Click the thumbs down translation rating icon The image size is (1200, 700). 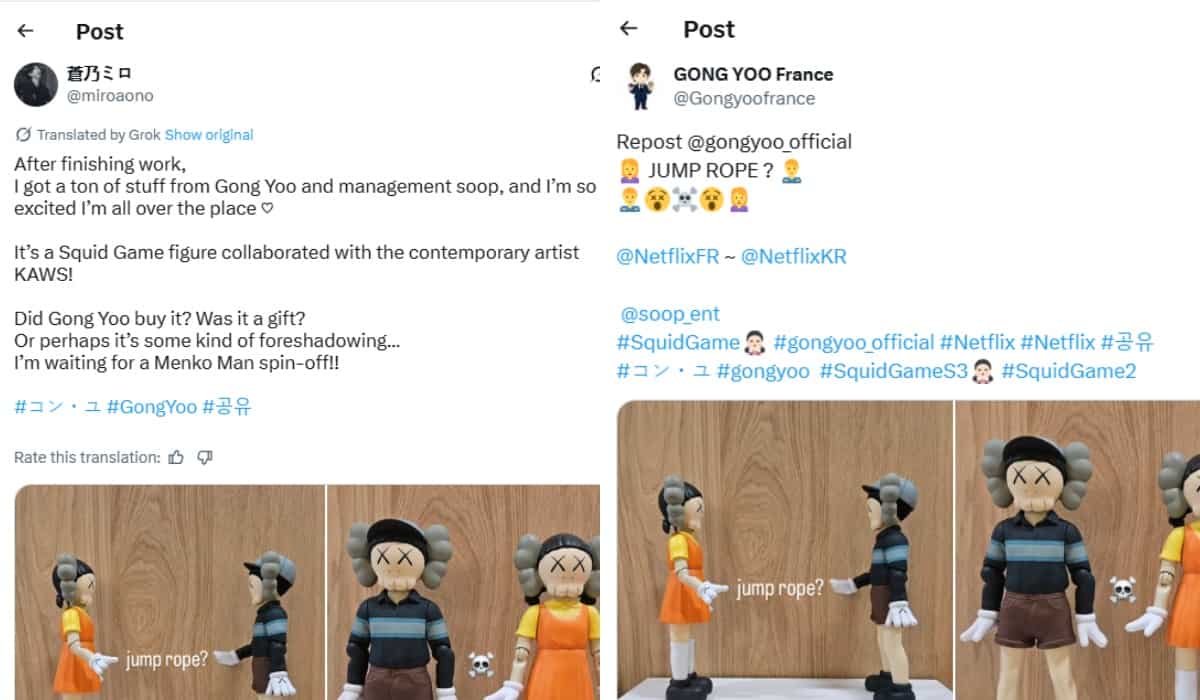click(x=205, y=457)
